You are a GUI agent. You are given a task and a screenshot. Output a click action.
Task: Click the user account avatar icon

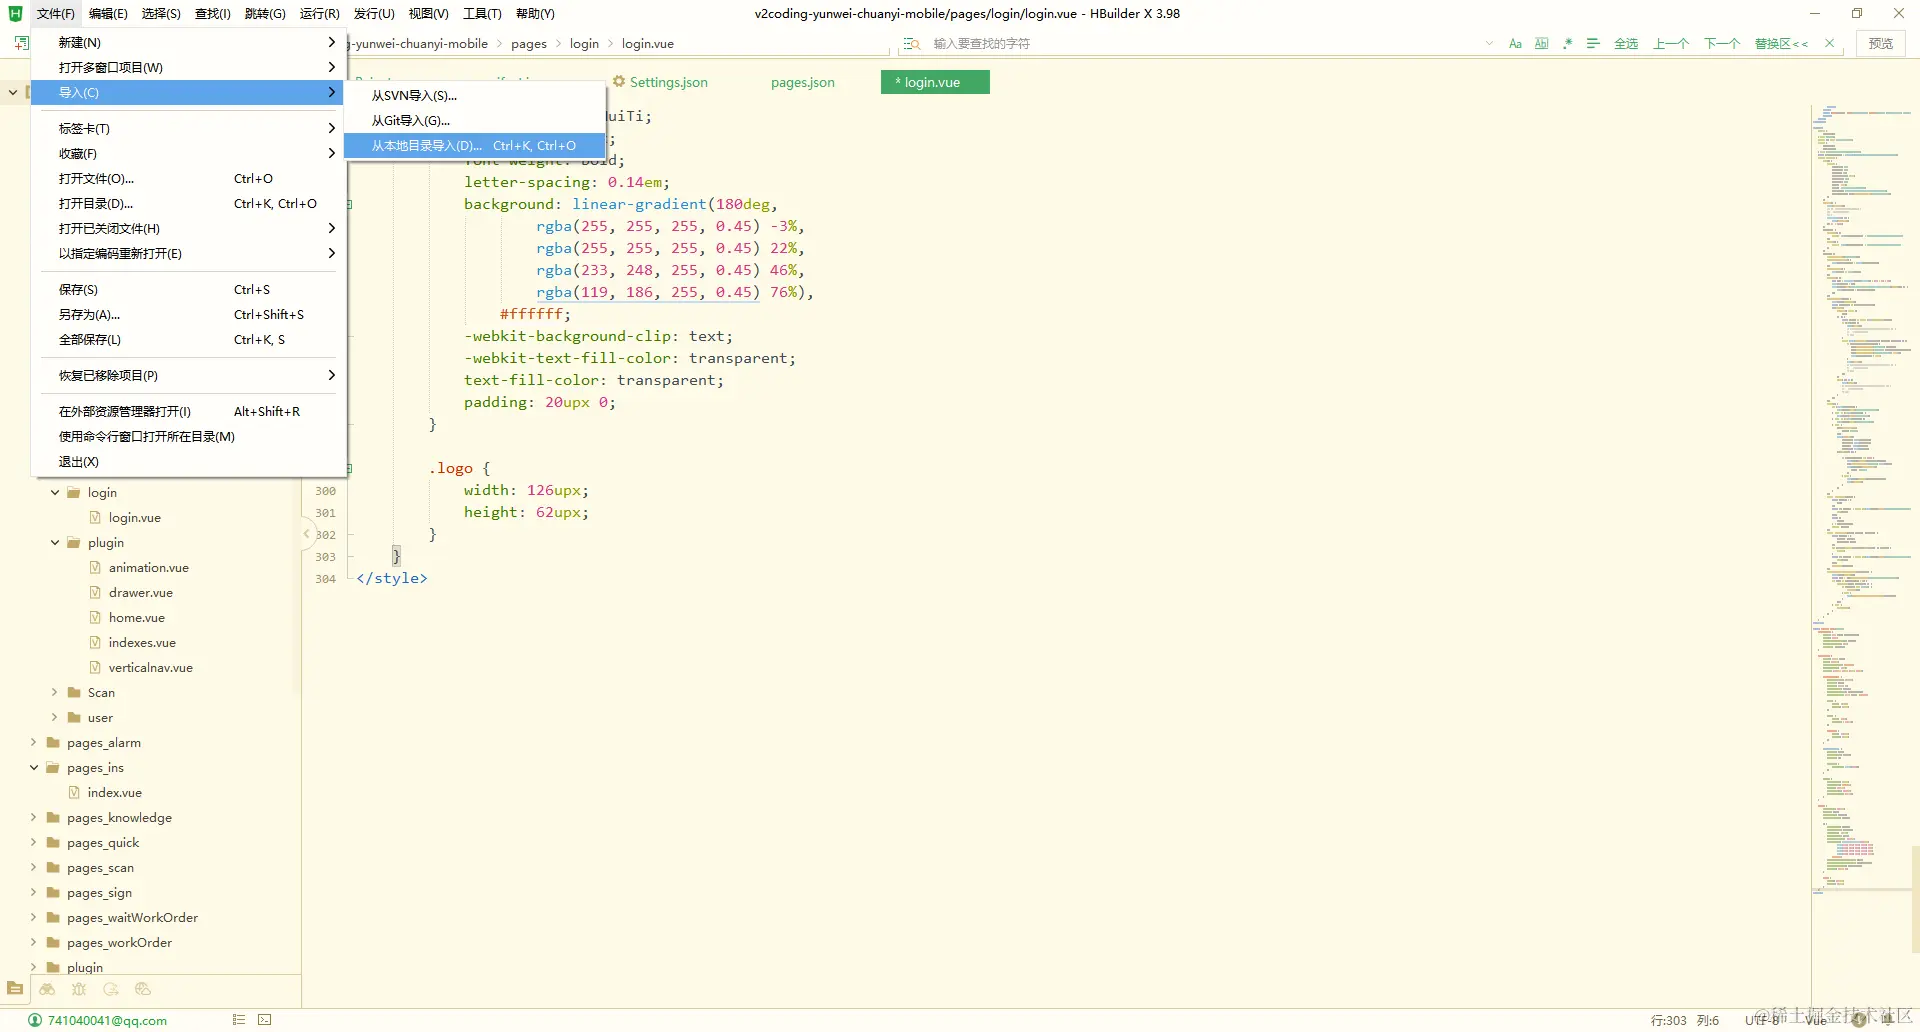tap(35, 1020)
